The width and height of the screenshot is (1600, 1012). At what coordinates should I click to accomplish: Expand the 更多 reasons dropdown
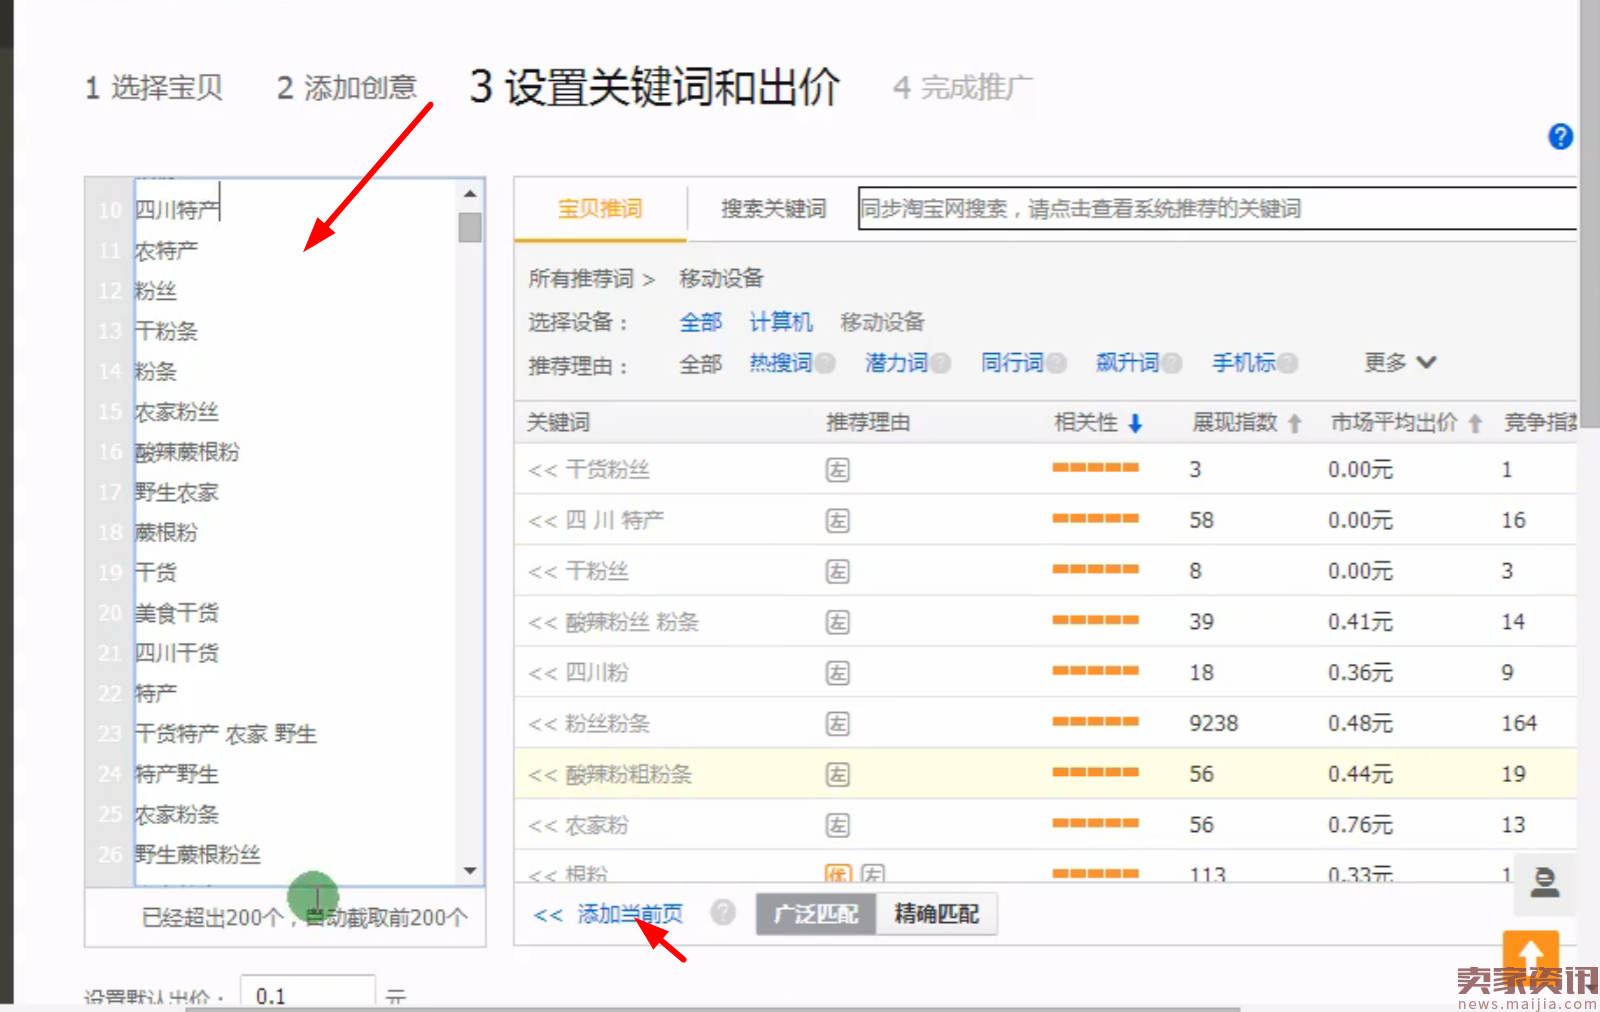pos(1400,363)
